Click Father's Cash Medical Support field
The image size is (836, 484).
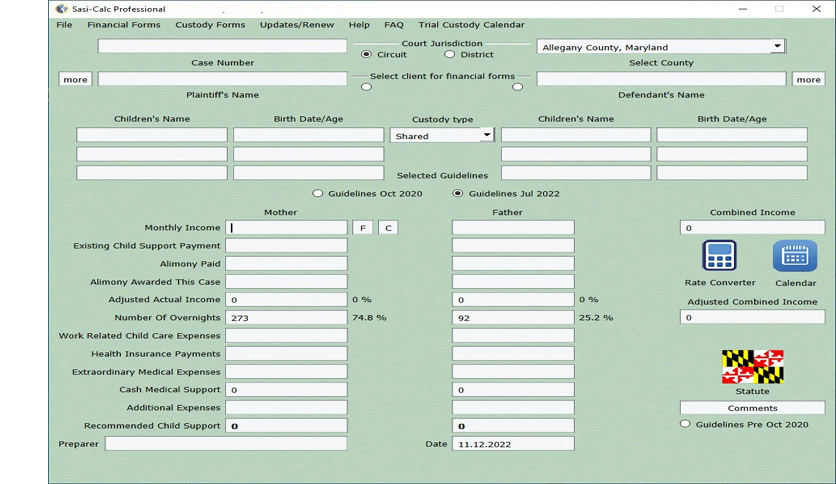[513, 390]
